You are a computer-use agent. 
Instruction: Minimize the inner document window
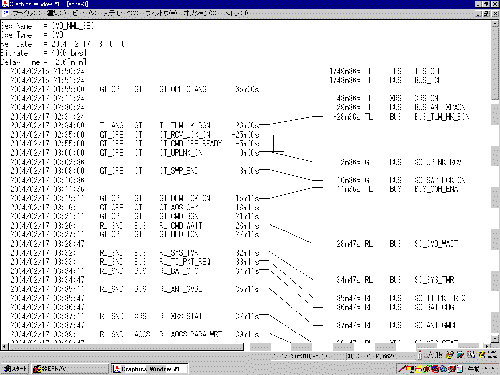click(x=479, y=13)
